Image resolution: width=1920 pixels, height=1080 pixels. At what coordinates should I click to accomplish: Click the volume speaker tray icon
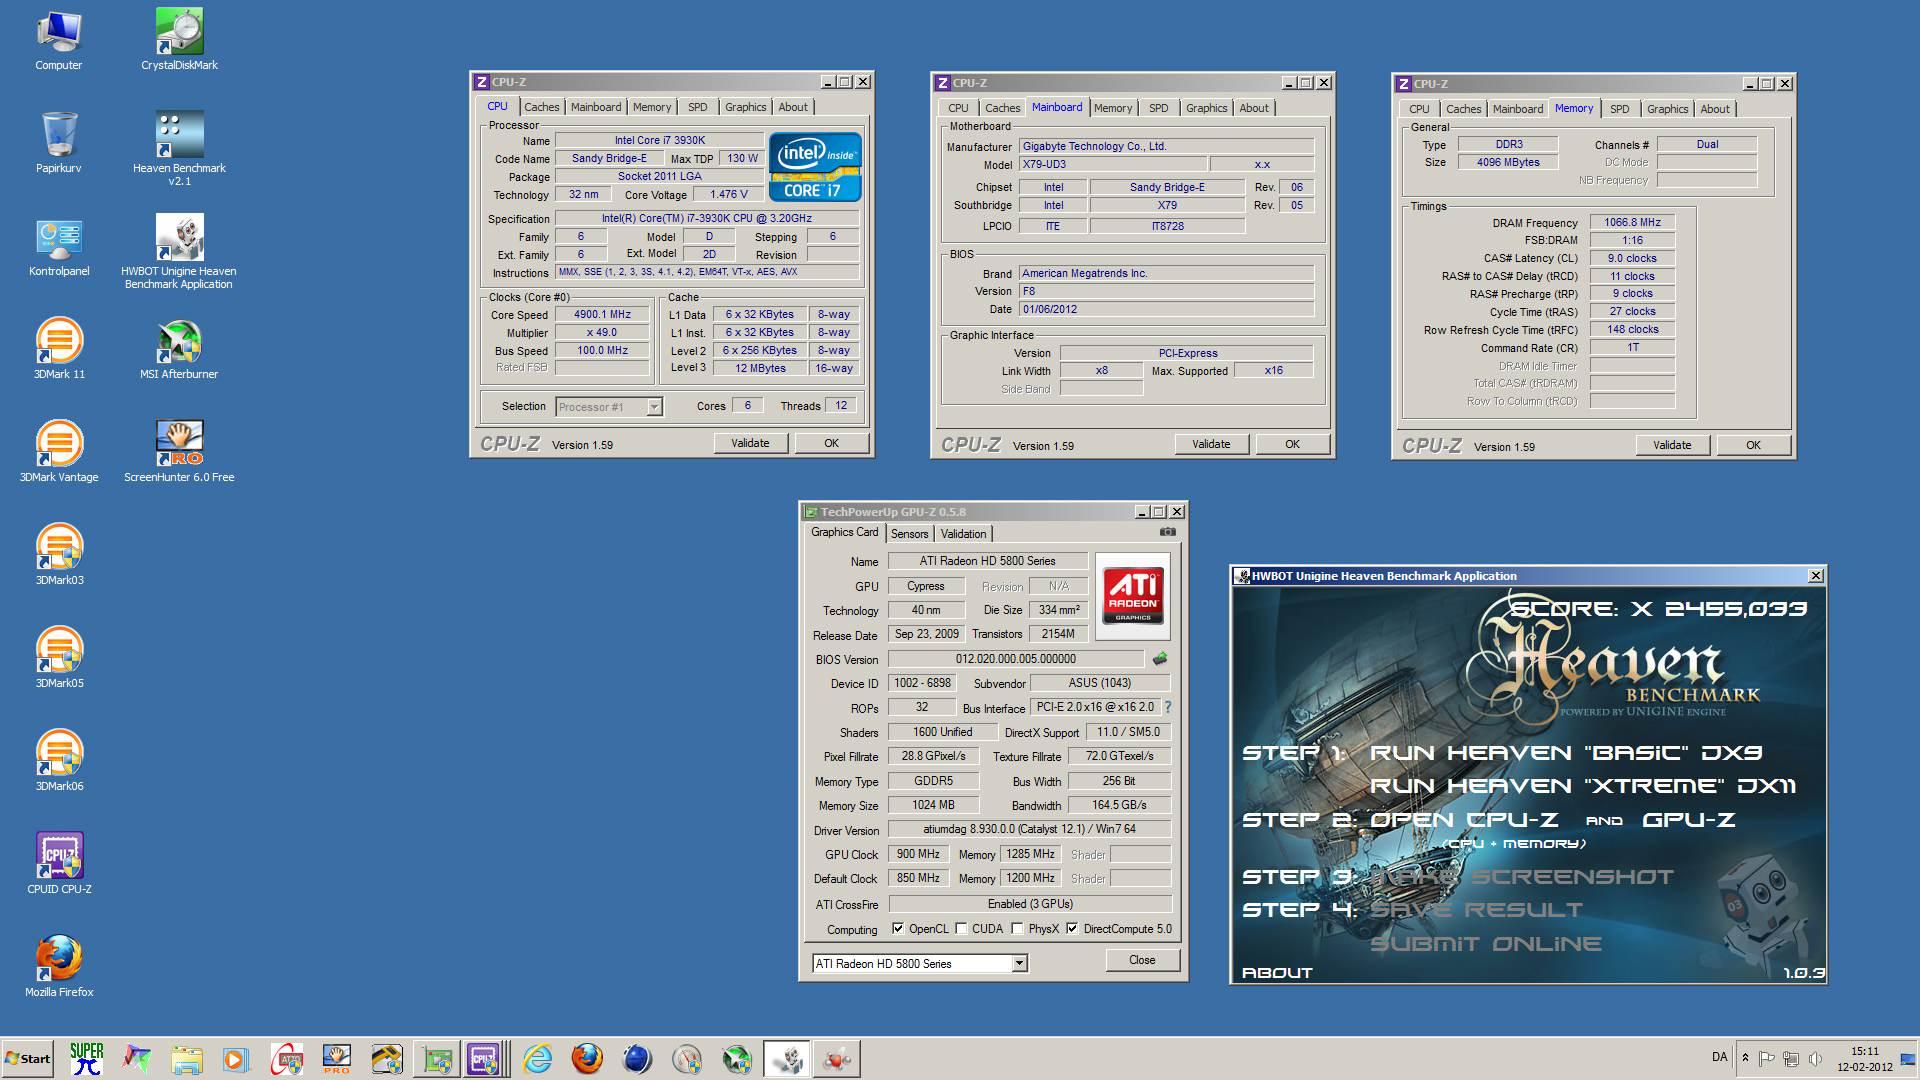click(x=1815, y=1058)
